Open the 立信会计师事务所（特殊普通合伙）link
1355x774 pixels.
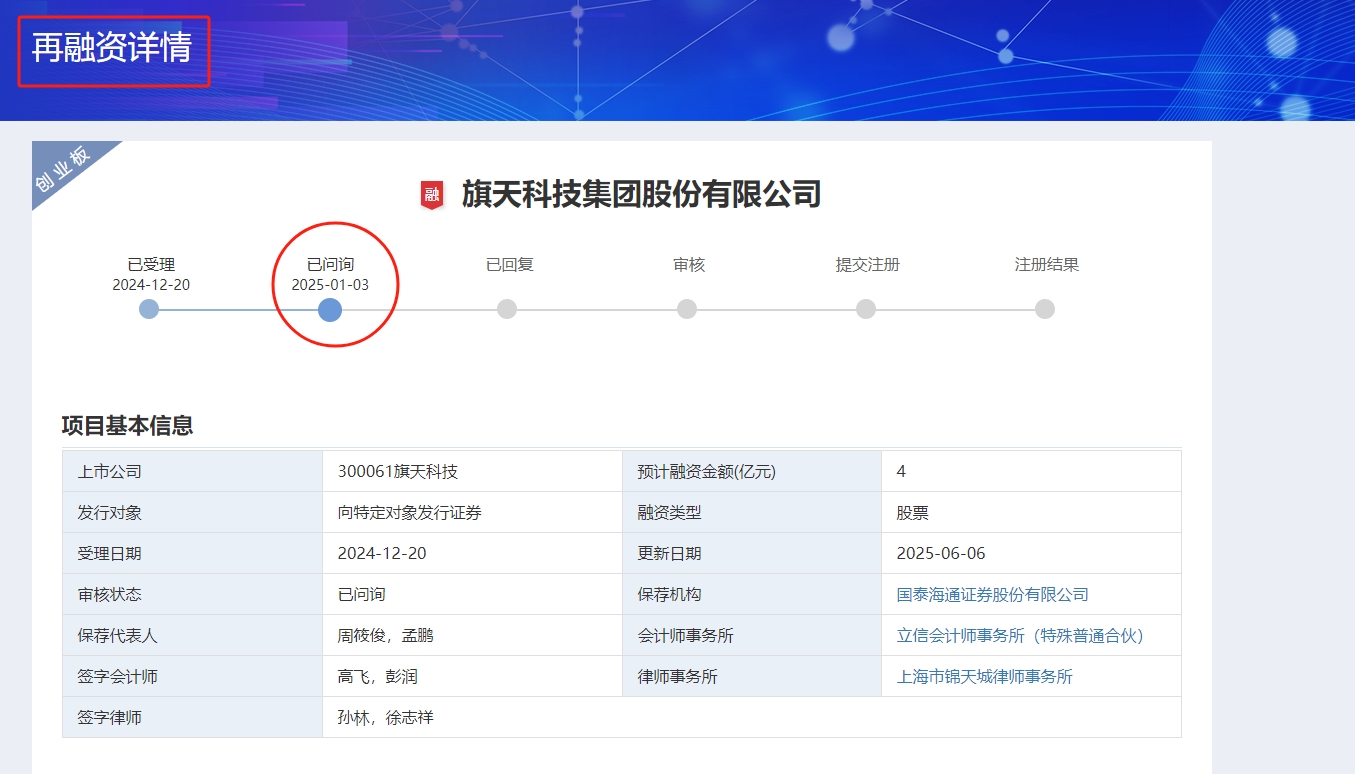tap(1020, 636)
